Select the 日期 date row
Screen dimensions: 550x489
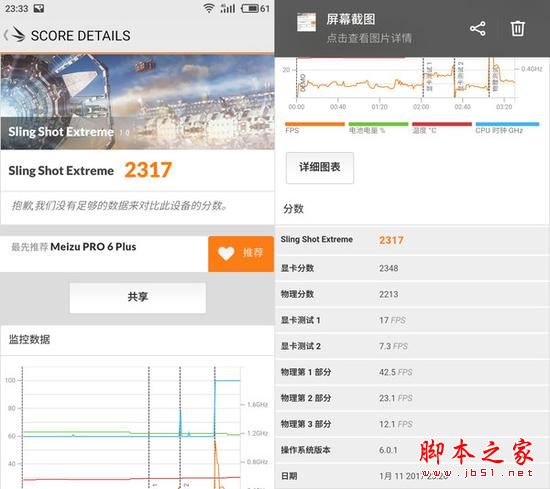(412, 476)
